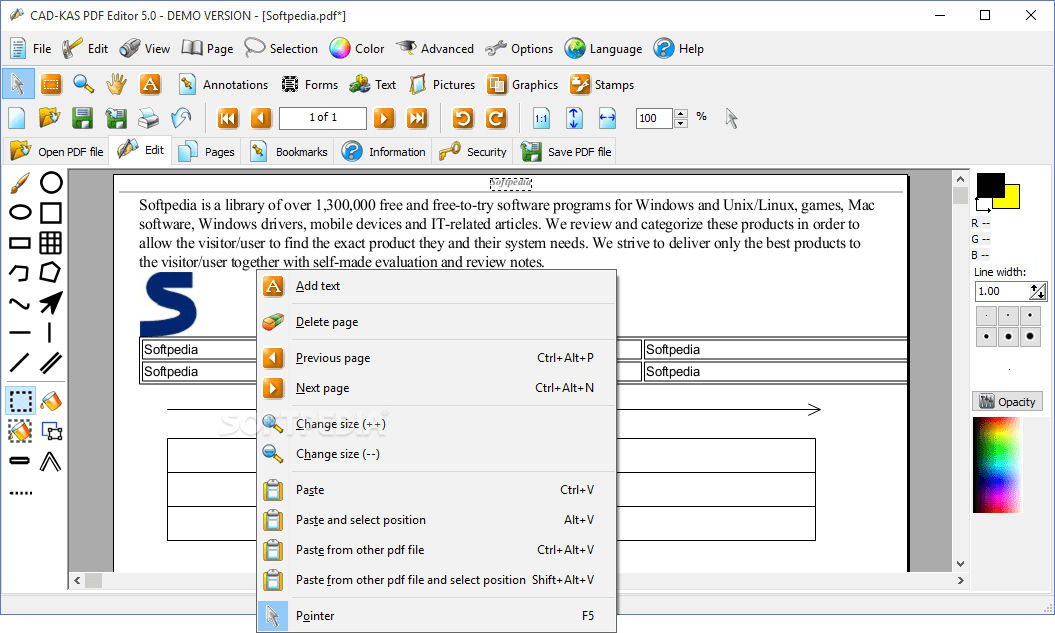Select the curve line tool
1055x633 pixels.
point(20,304)
